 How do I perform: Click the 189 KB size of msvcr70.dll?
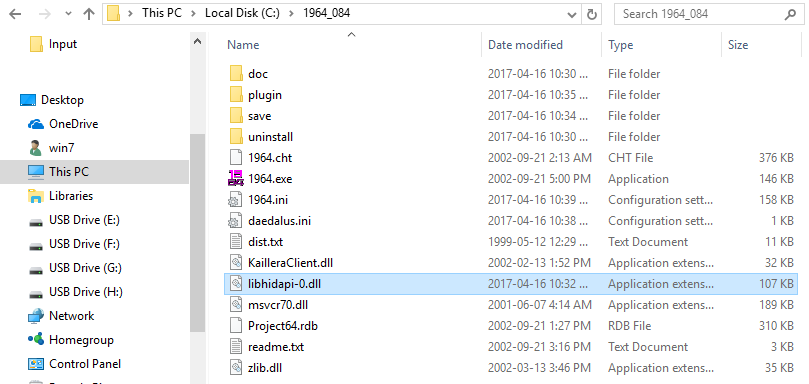click(776, 305)
